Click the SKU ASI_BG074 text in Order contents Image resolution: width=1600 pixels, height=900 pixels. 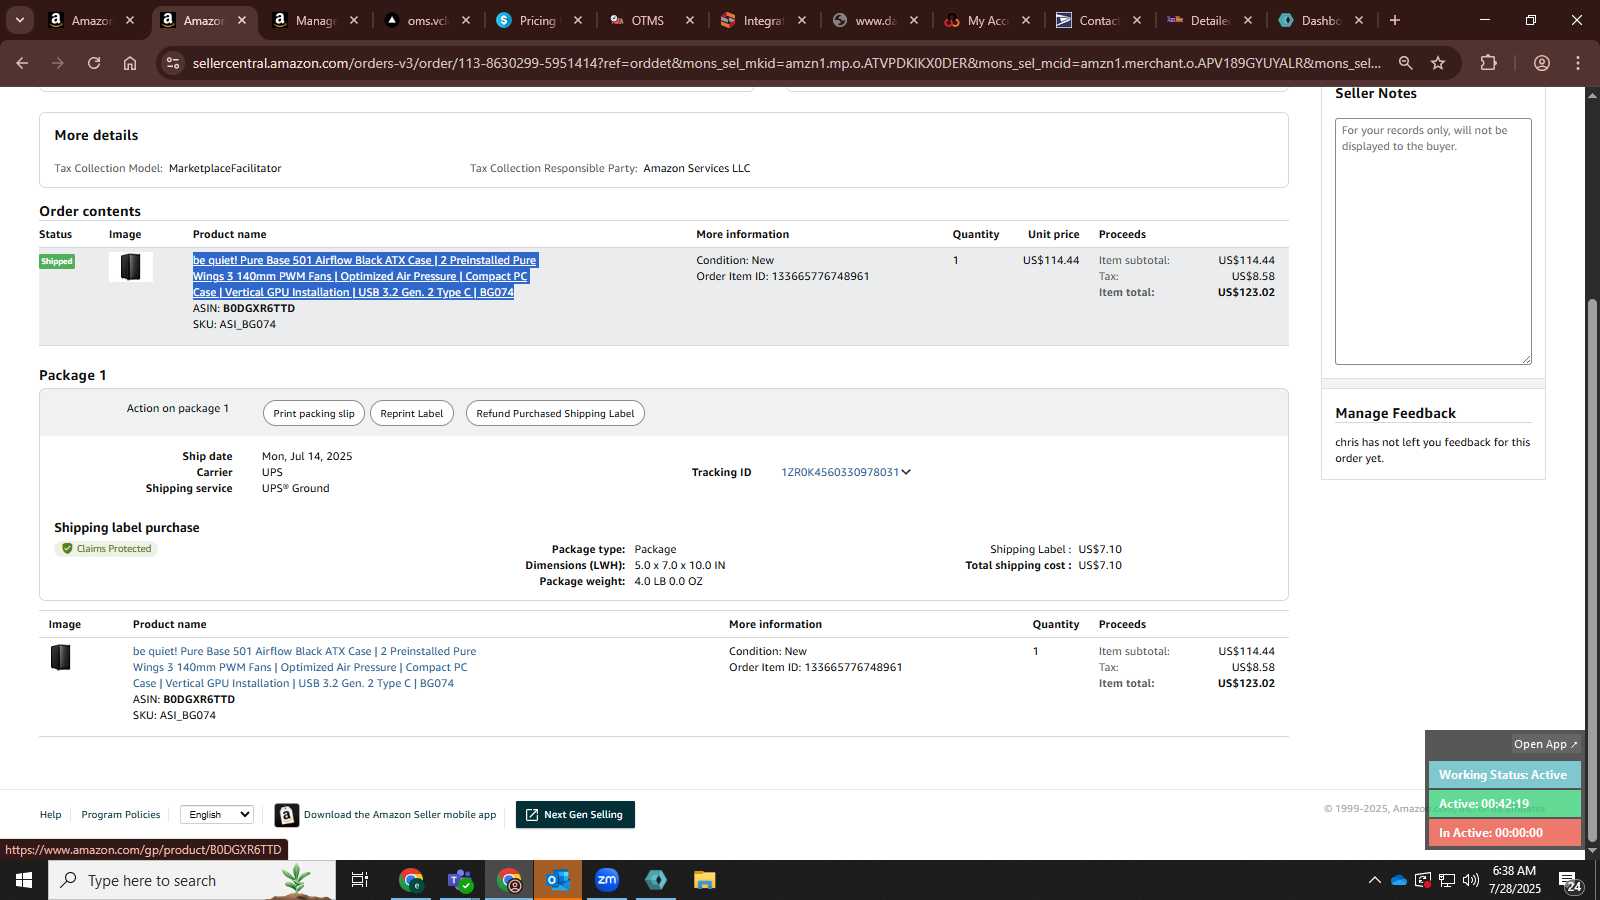click(234, 324)
